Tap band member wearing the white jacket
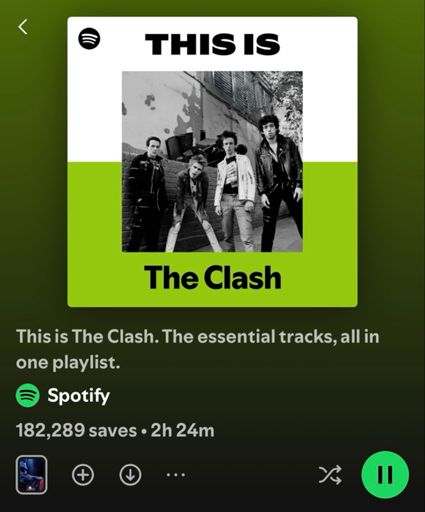Screen dimensions: 425x512 tap(234, 191)
